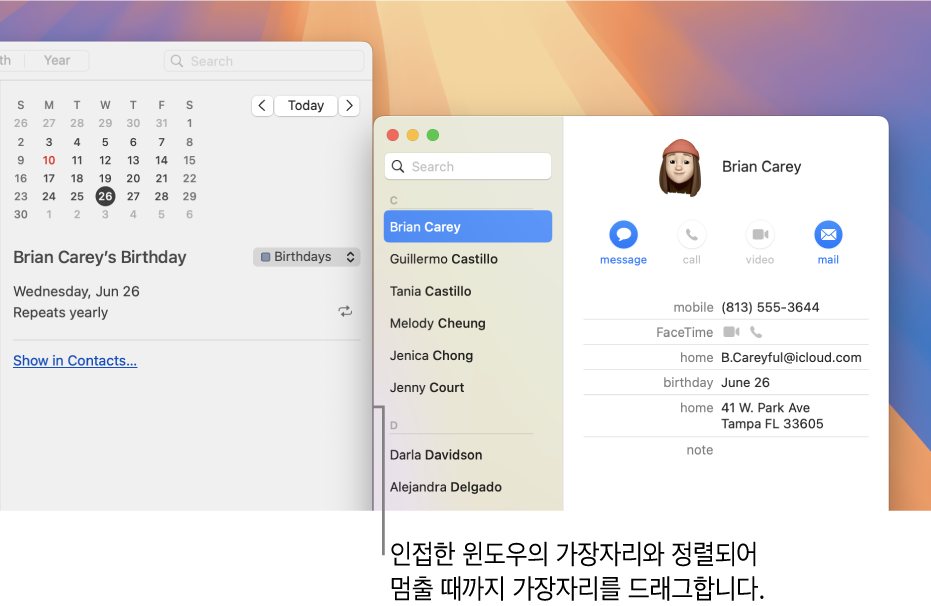Image resolution: width=931 pixels, height=606 pixels.
Task: Click the email B.Careyful@icloud.com
Action: [791, 357]
